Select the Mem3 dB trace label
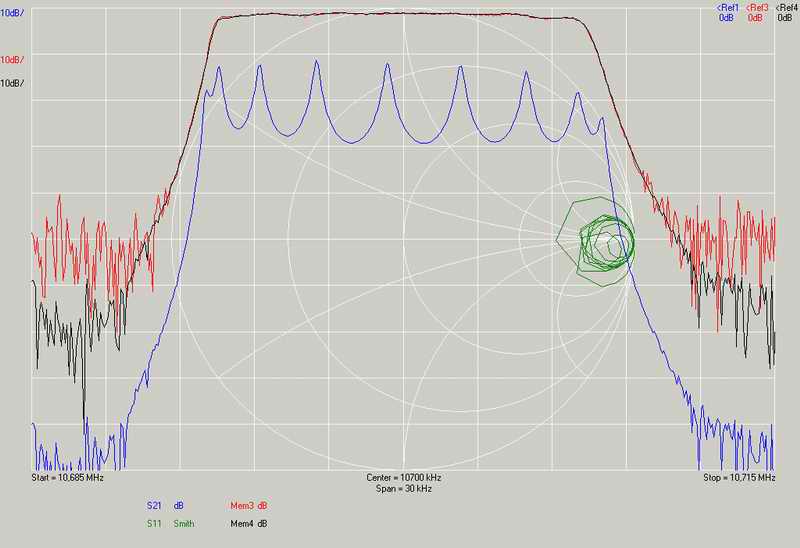Image resolution: width=800 pixels, height=548 pixels. tap(248, 506)
